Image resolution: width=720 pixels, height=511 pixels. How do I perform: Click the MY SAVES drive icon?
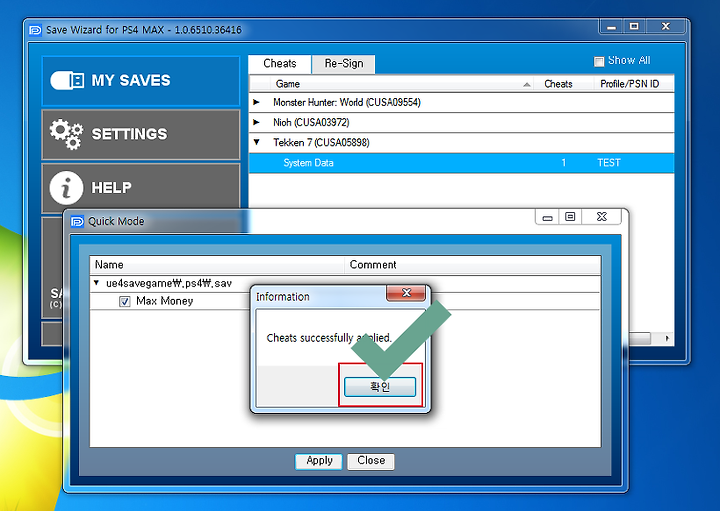67,80
